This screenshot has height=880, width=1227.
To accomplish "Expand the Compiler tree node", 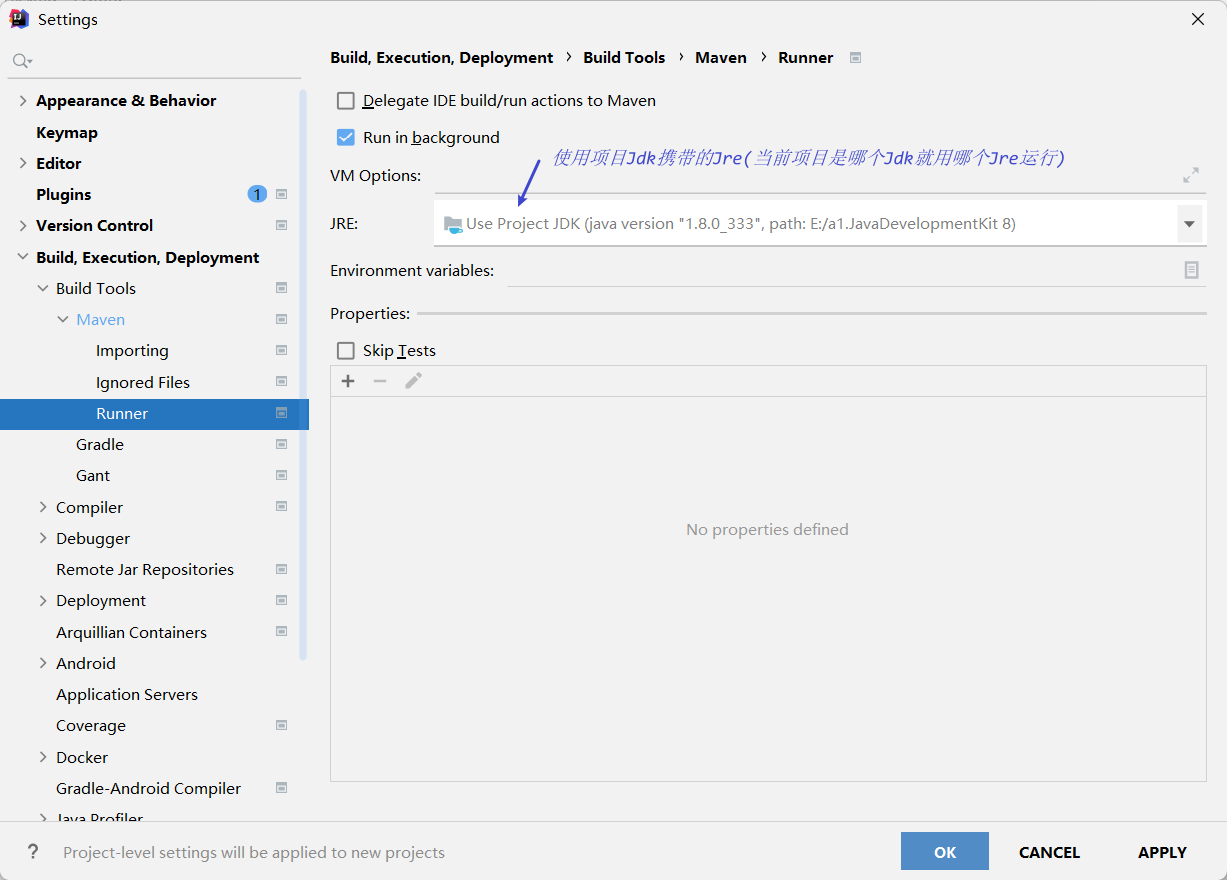I will [x=43, y=507].
